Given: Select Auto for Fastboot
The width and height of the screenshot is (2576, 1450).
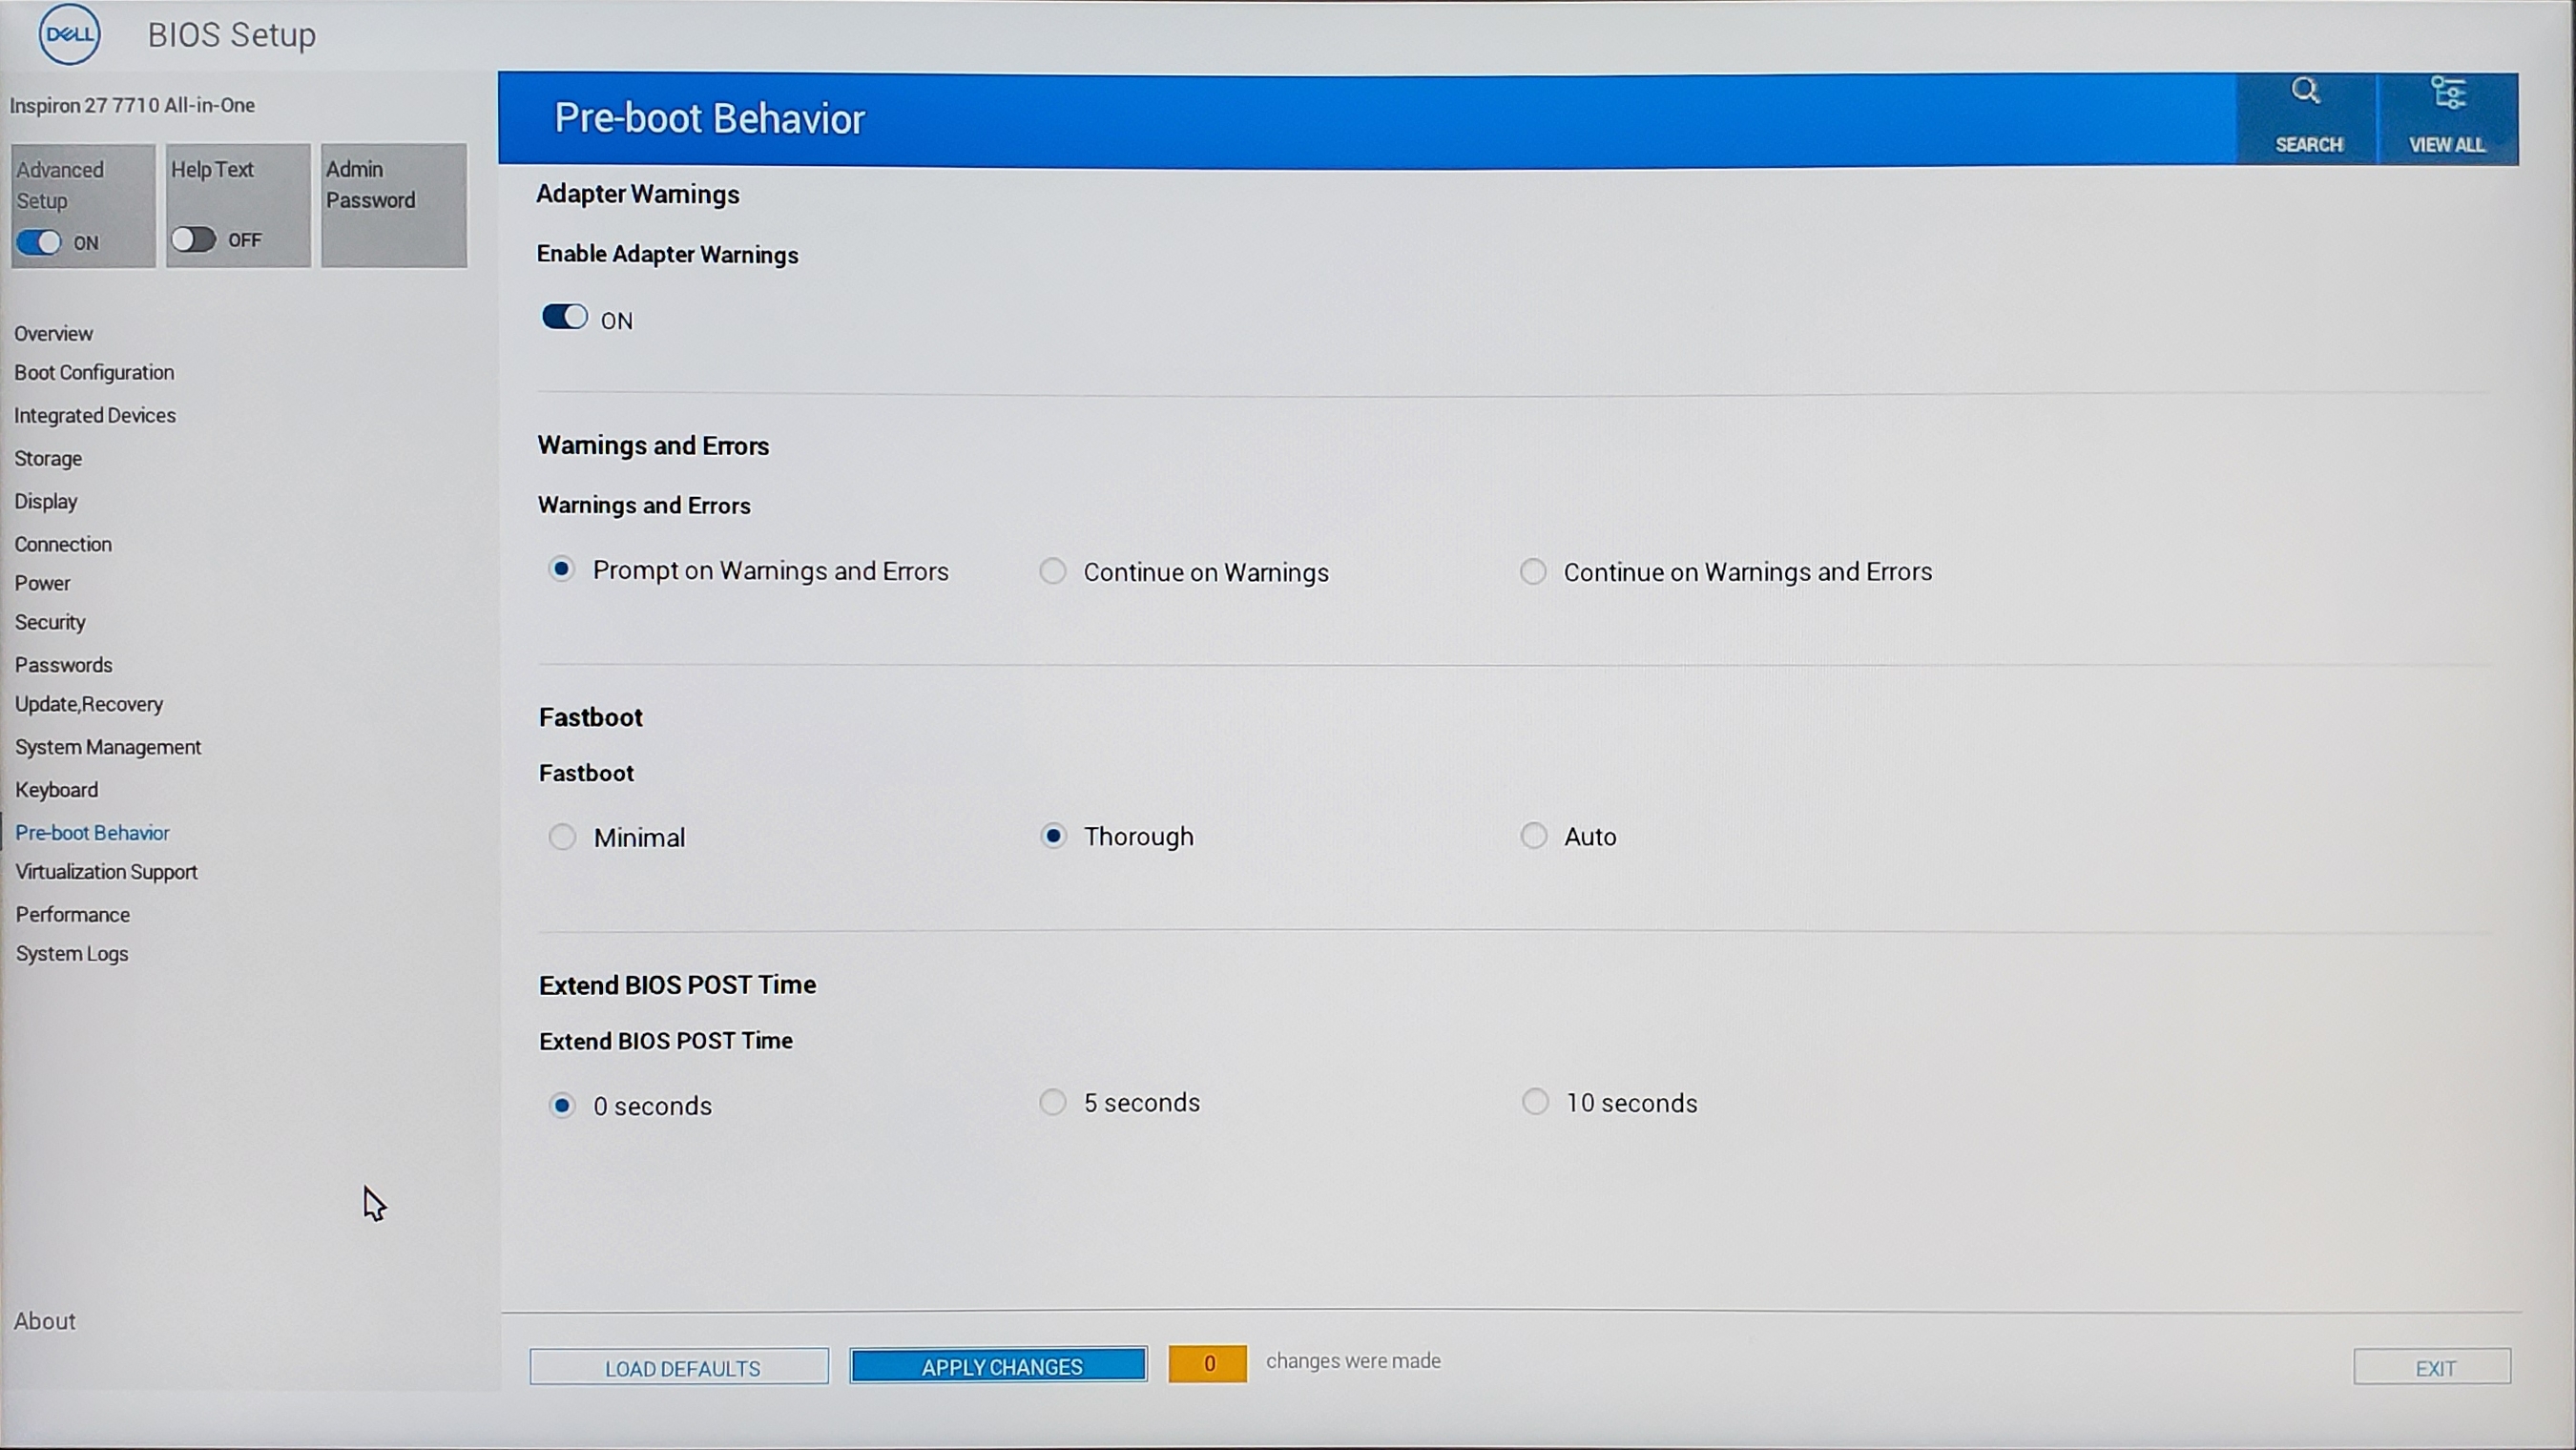Looking at the screenshot, I should click(1533, 835).
